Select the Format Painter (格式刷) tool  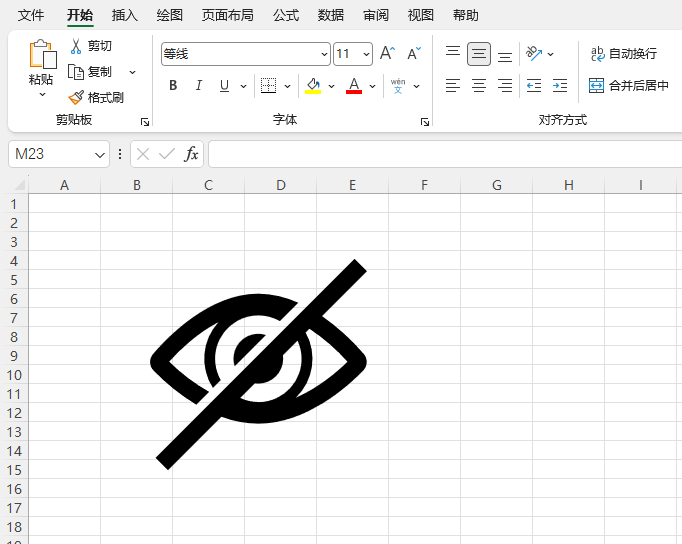tap(96, 97)
